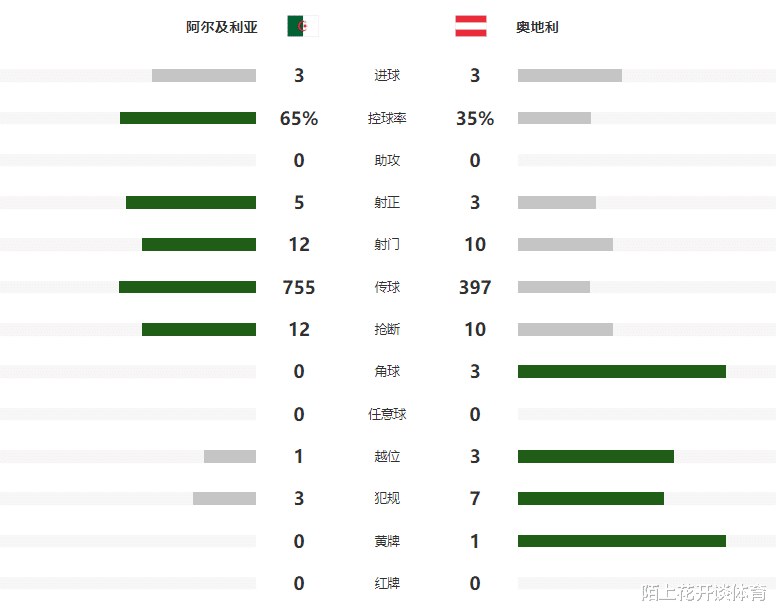Click the Algeria flag icon
The image size is (776, 614).
coord(303,26)
